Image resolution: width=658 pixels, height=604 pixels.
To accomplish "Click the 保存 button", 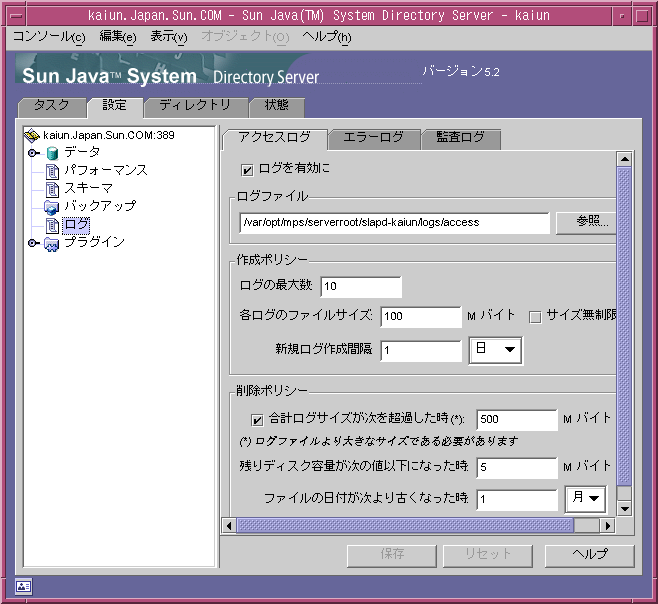I will [x=392, y=555].
